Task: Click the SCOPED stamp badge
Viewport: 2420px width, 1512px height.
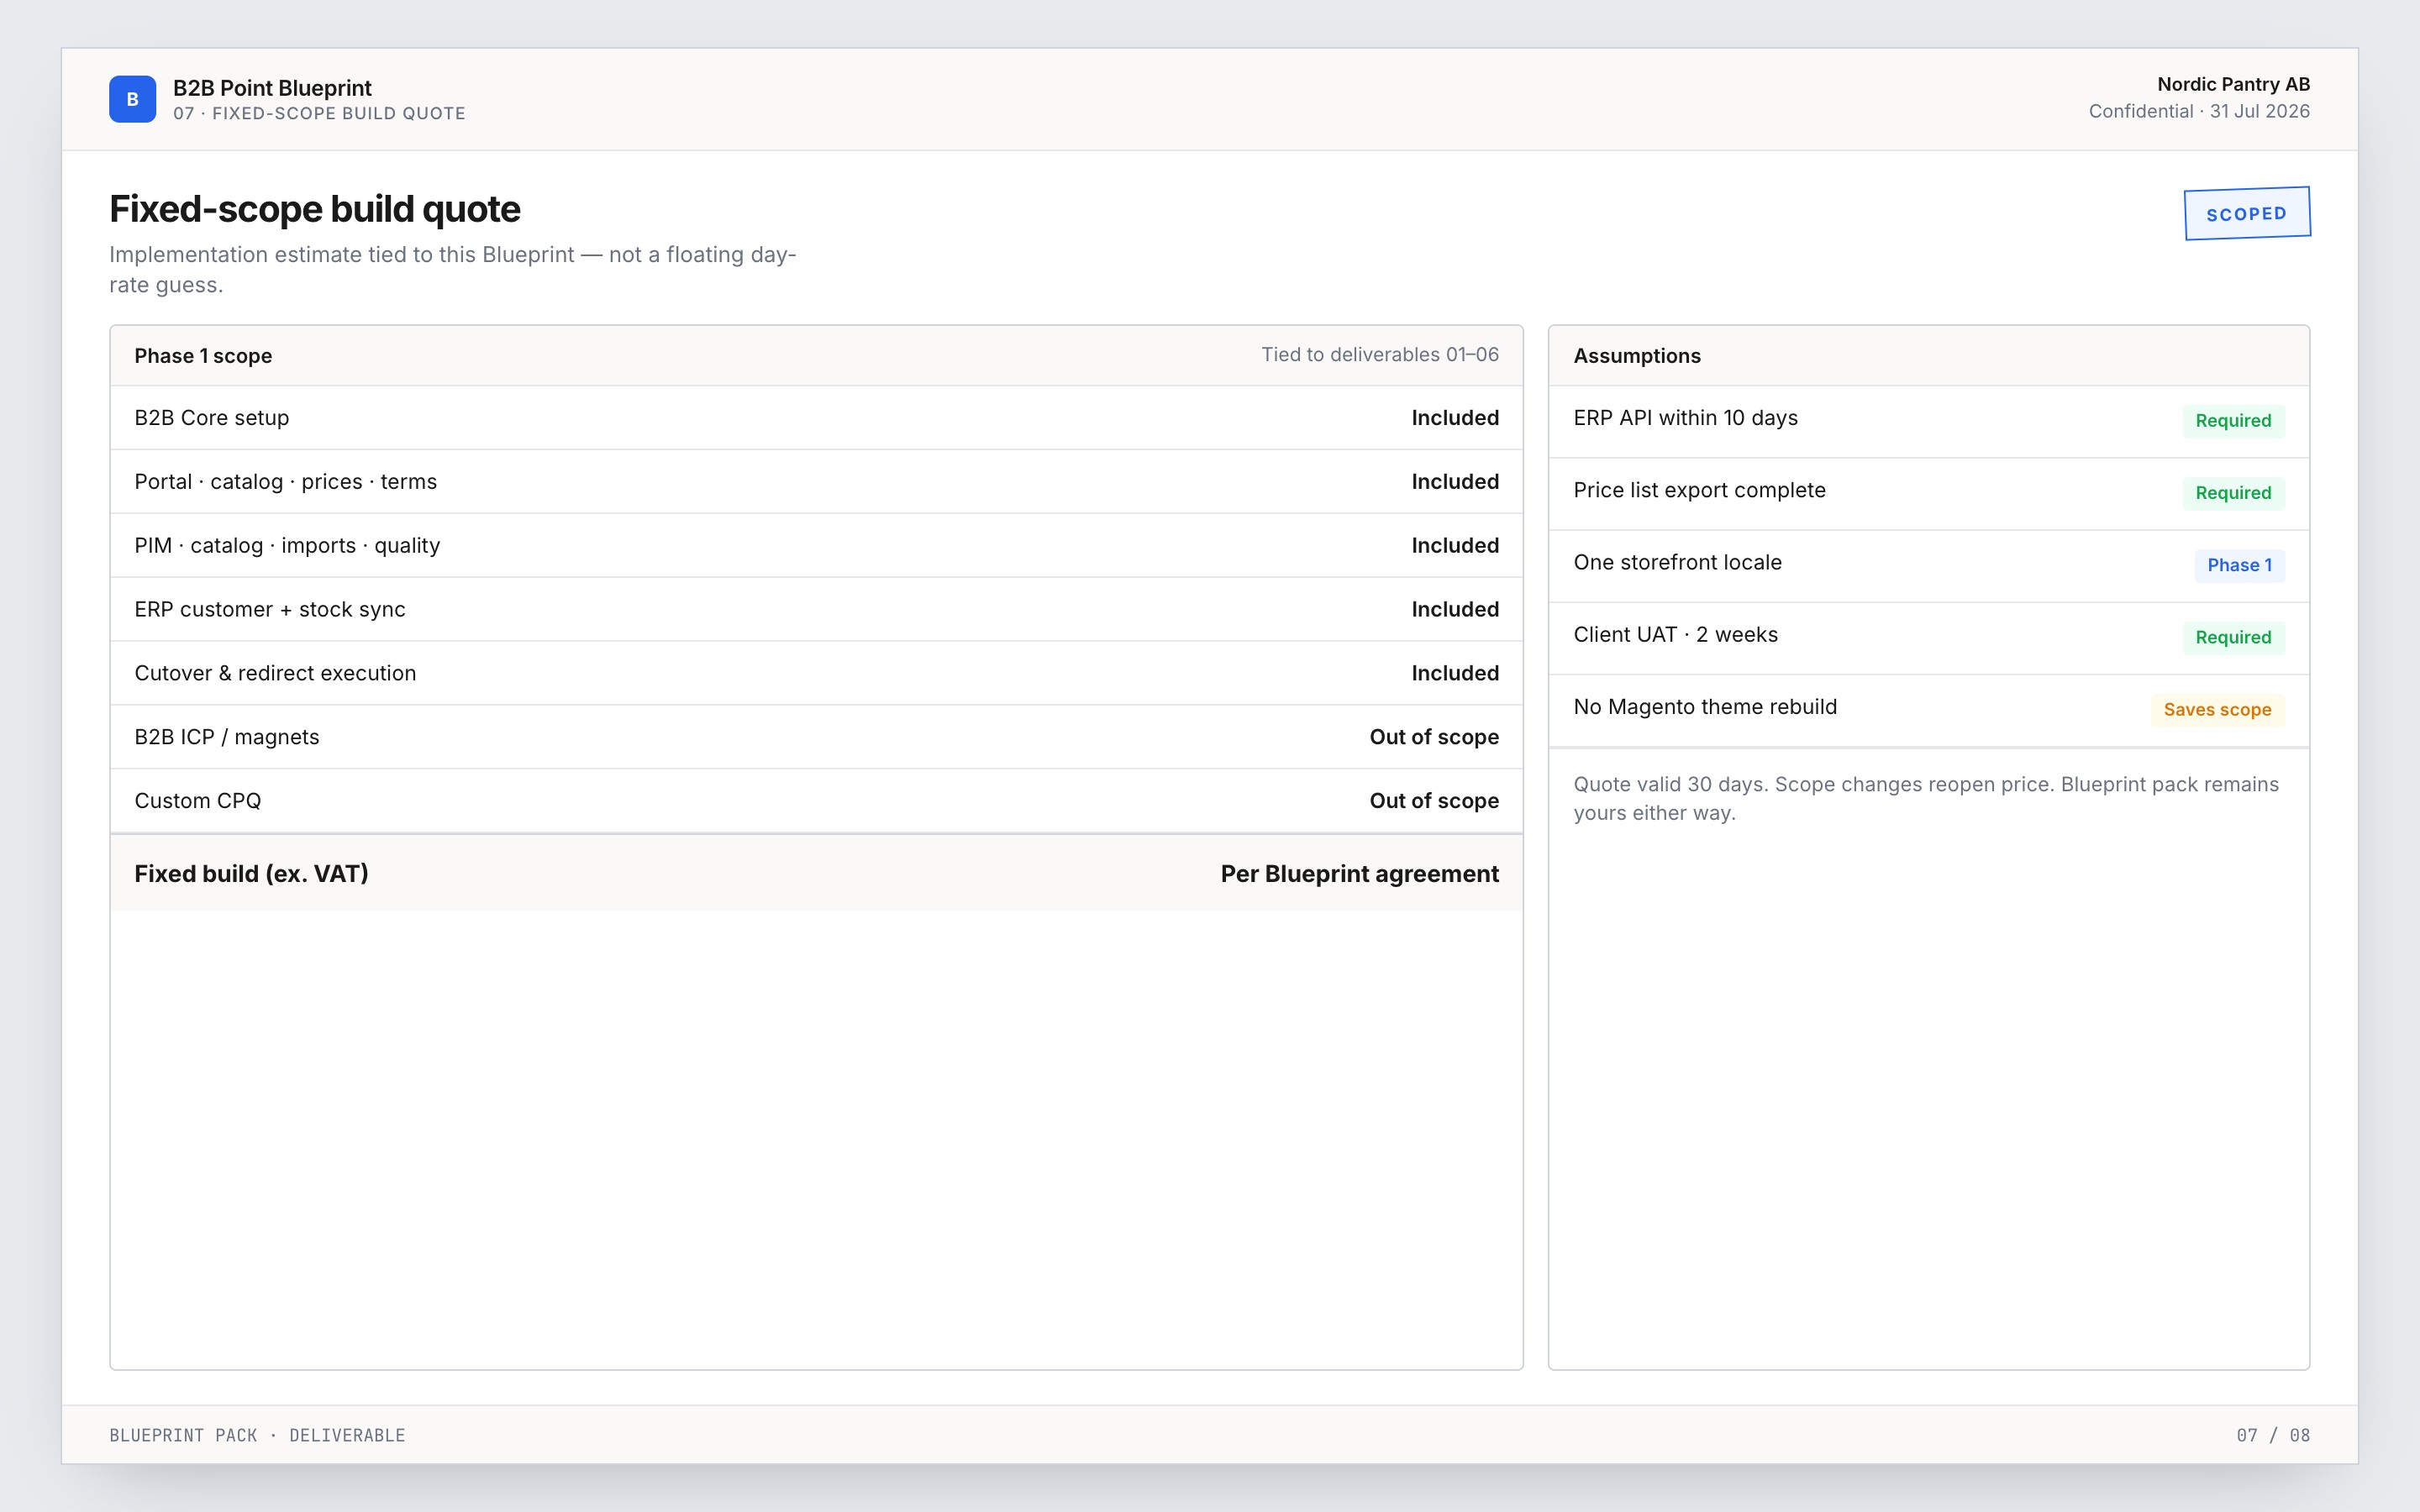Action: pyautogui.click(x=2246, y=213)
